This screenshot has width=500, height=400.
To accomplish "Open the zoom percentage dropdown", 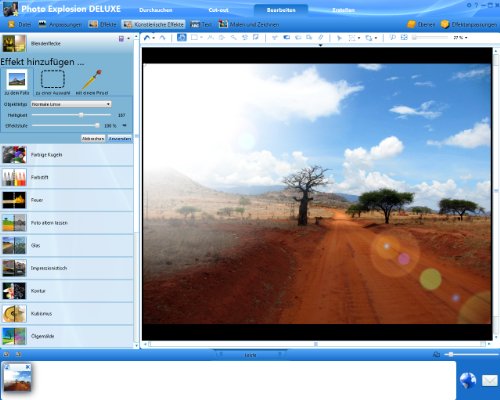I will point(460,38).
